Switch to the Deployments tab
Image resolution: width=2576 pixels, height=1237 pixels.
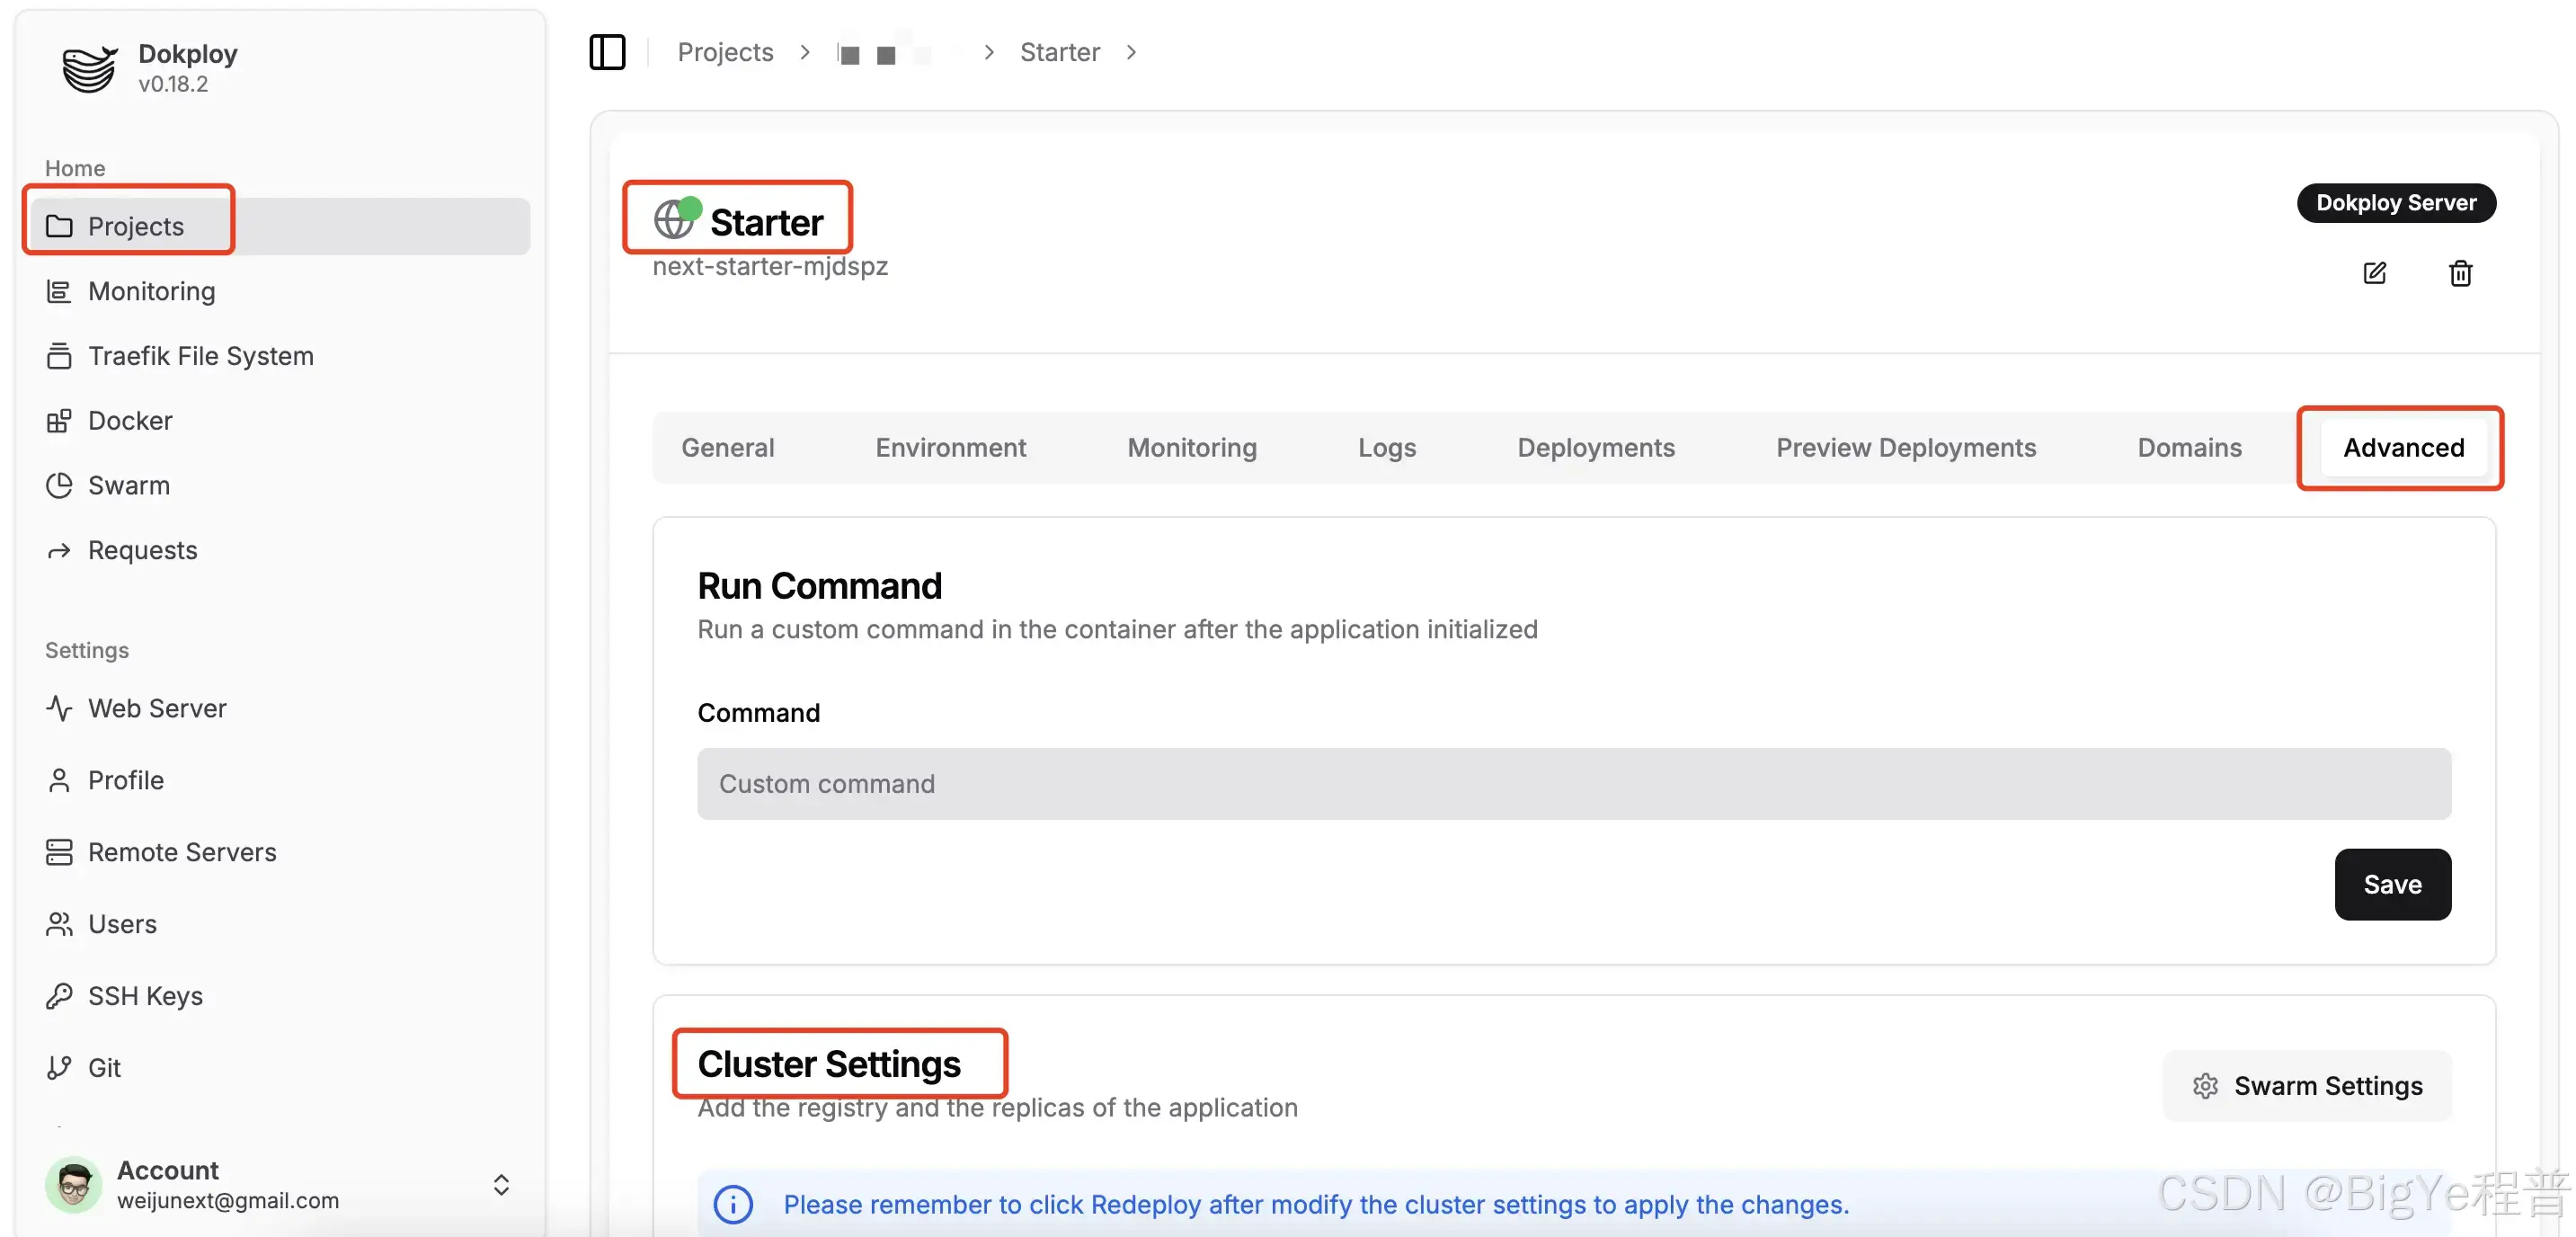tap(1595, 448)
